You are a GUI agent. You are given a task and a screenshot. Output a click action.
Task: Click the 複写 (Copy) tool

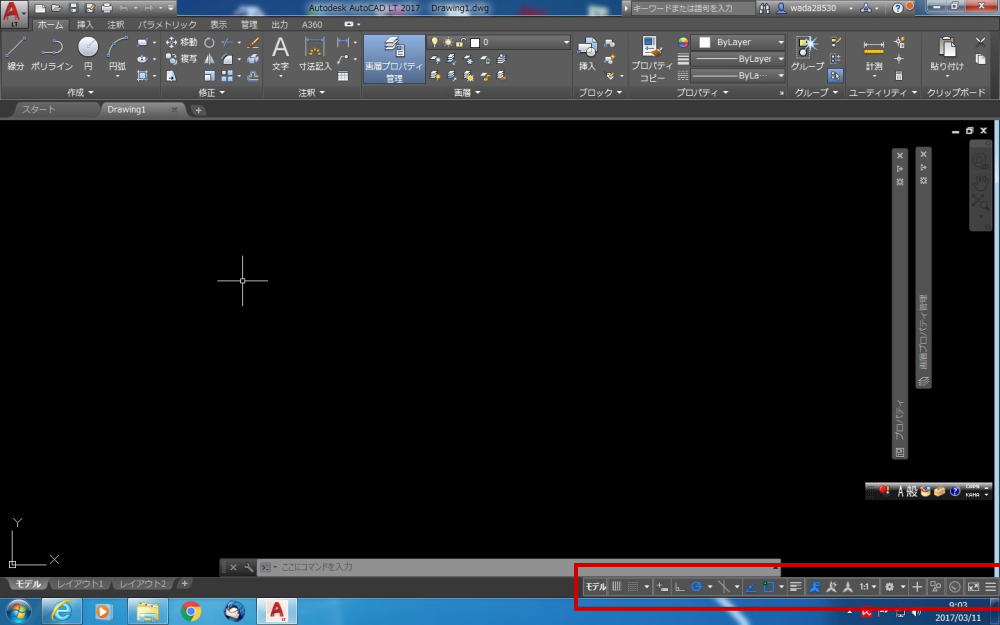182,59
